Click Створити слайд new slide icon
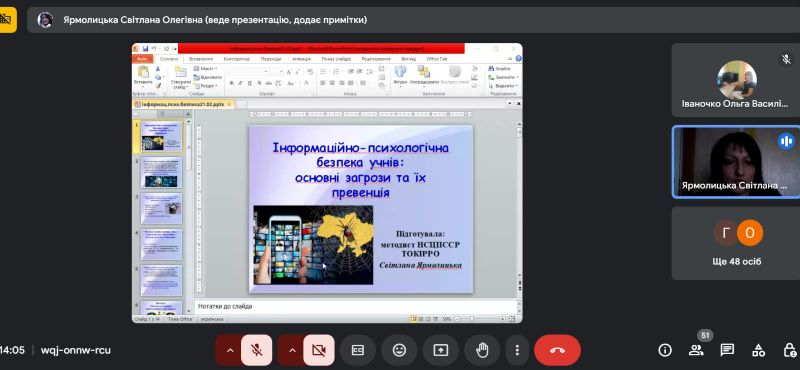The height and width of the screenshot is (370, 800). 181,71
